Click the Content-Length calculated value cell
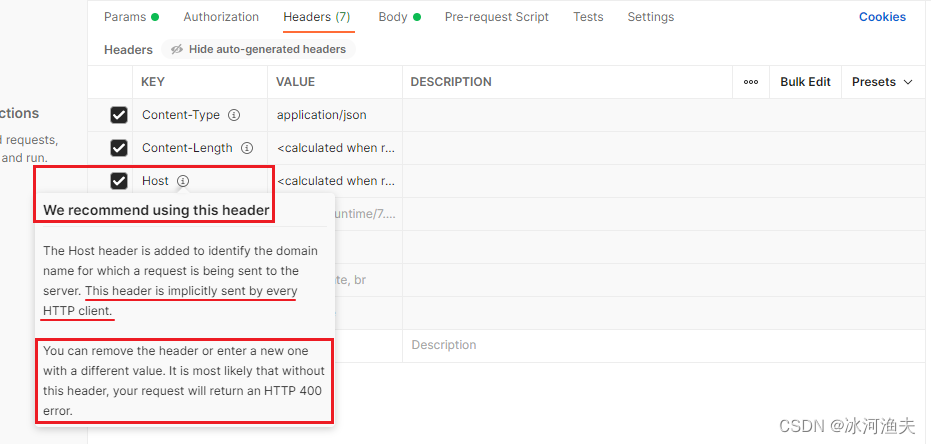 pyautogui.click(x=335, y=148)
